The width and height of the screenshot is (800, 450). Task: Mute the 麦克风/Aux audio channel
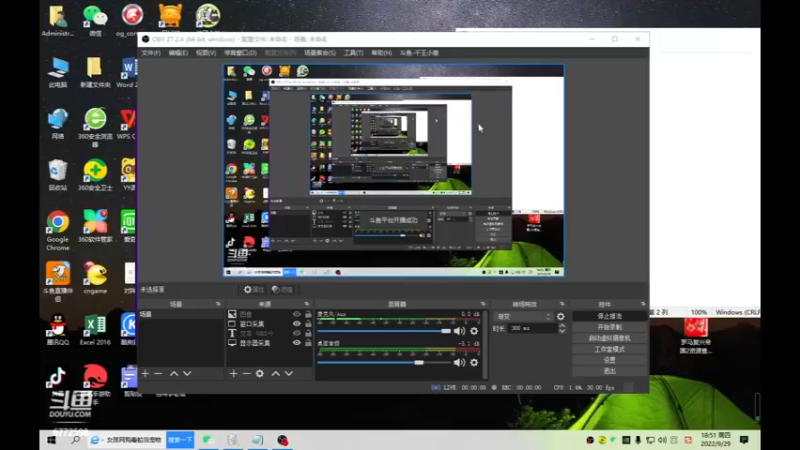[459, 331]
